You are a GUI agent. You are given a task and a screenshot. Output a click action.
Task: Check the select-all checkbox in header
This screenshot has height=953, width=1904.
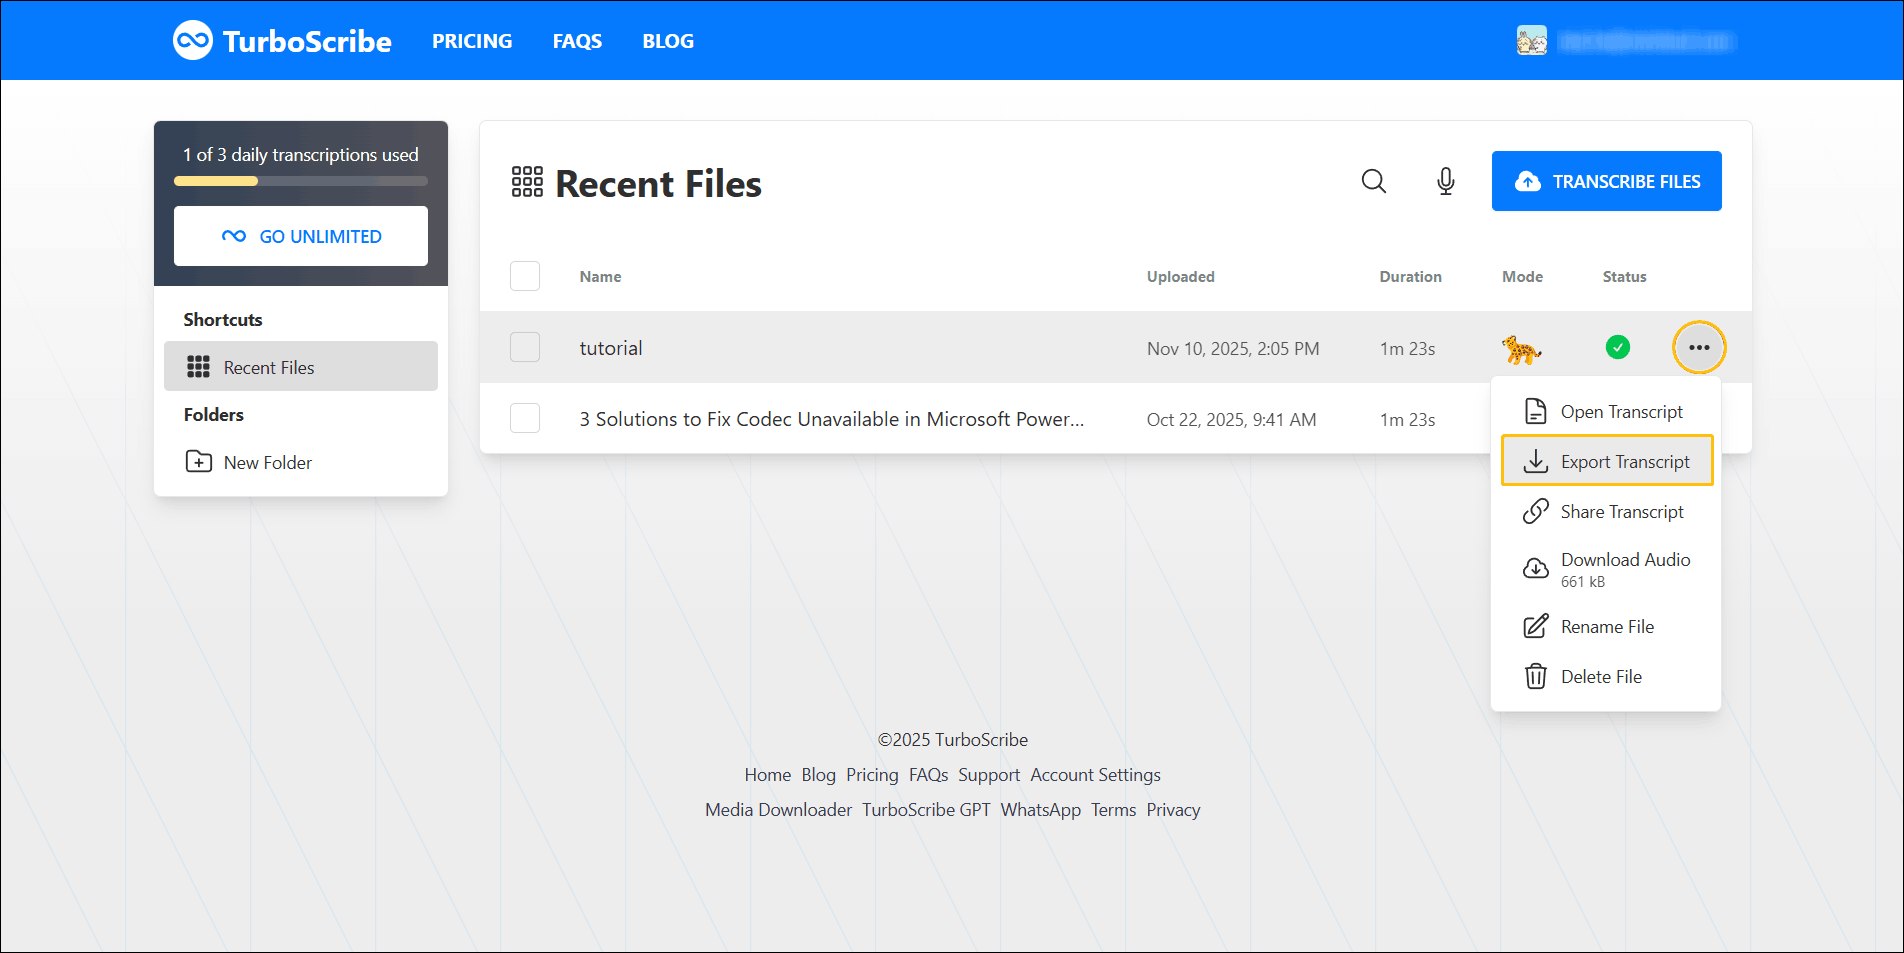click(524, 276)
